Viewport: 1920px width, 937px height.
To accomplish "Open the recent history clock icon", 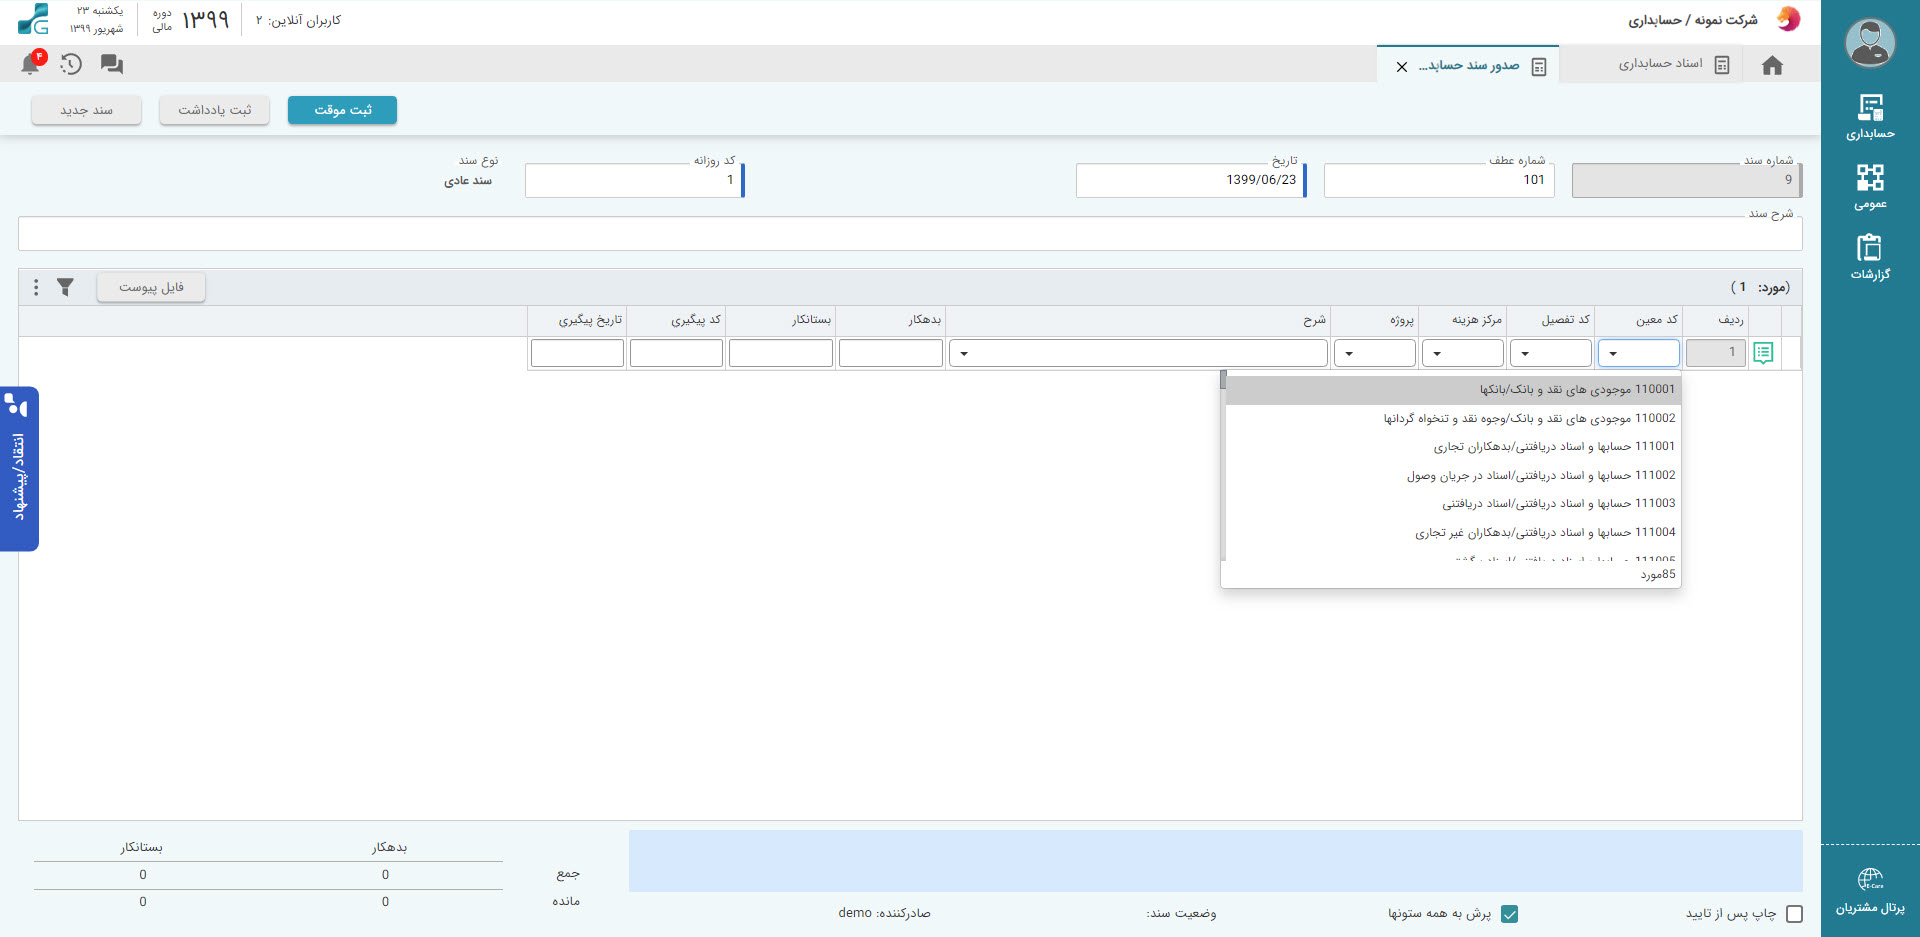I will tap(71, 64).
